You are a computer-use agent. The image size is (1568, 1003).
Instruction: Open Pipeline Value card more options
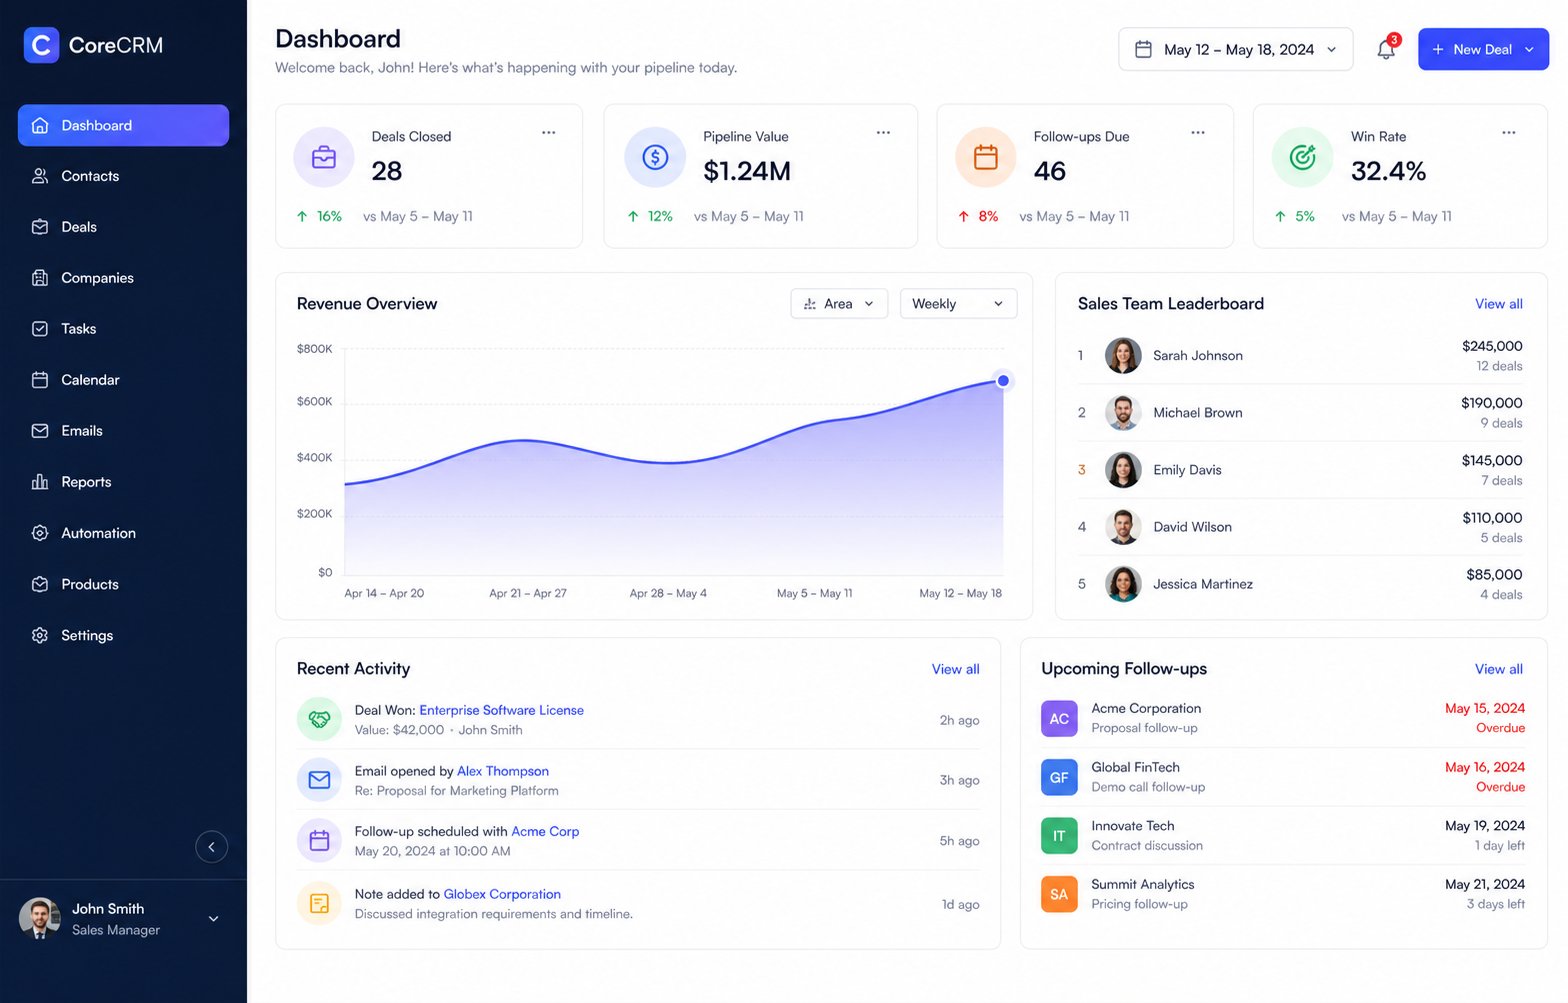click(x=883, y=132)
